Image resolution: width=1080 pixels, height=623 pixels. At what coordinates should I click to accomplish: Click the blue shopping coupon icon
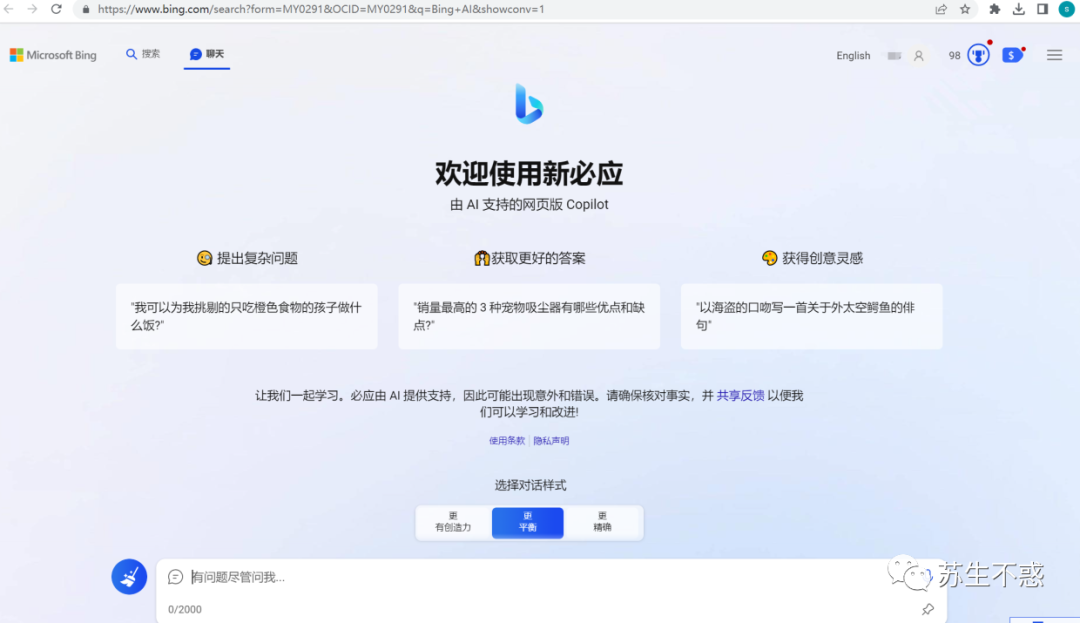click(1012, 55)
